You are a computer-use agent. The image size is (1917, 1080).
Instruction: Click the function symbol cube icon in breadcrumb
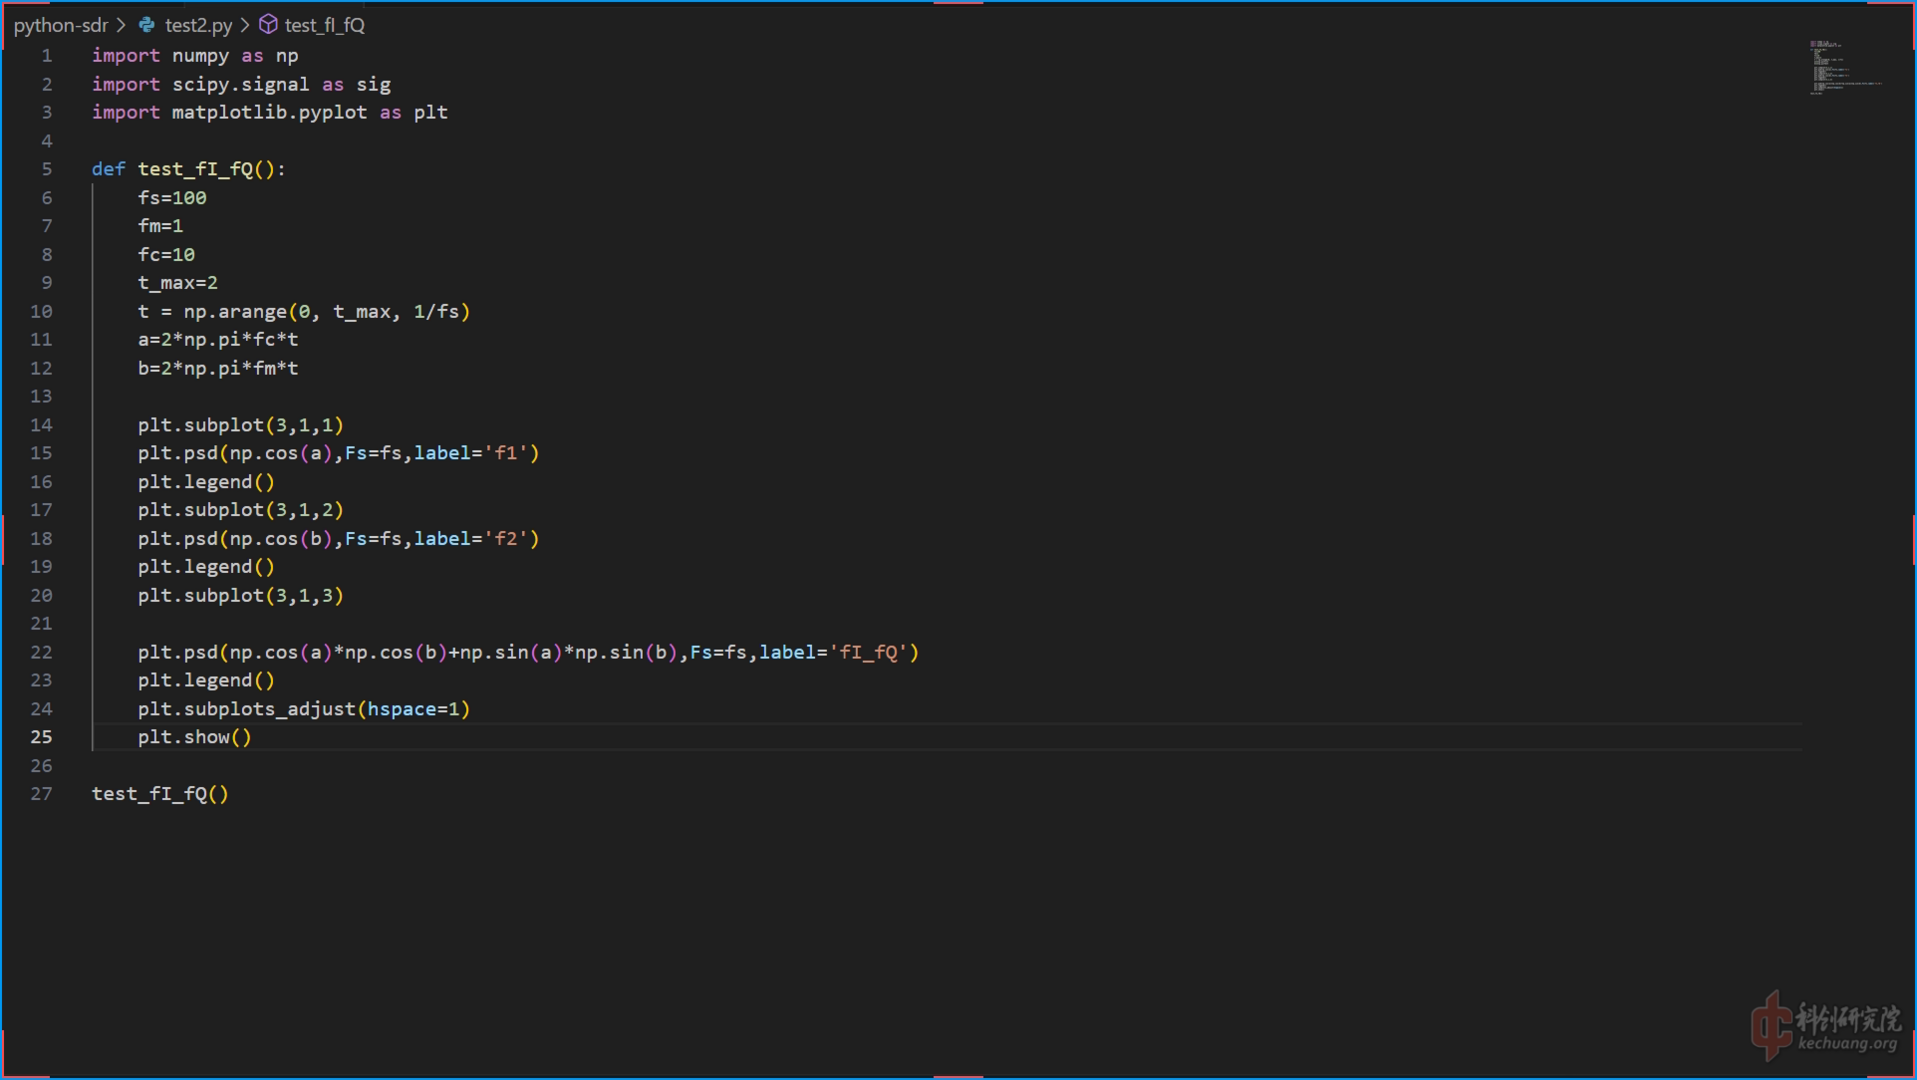click(268, 25)
